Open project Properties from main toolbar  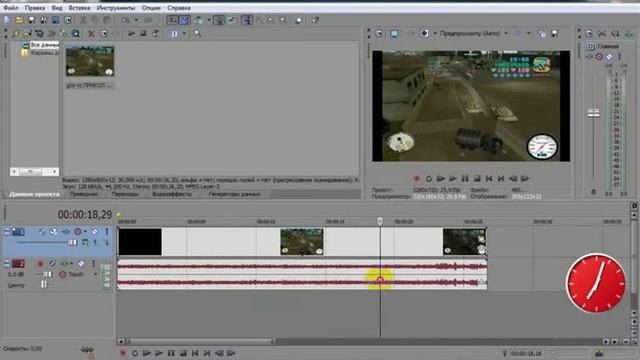pos(68,20)
